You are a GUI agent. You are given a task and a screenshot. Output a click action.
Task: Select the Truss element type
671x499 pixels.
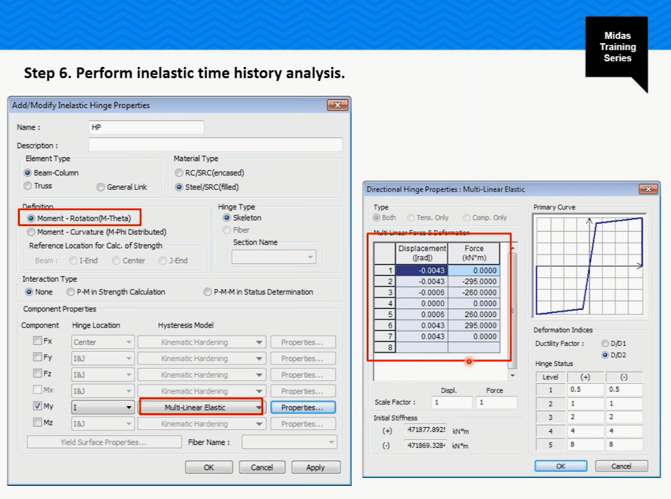pyautogui.click(x=28, y=187)
